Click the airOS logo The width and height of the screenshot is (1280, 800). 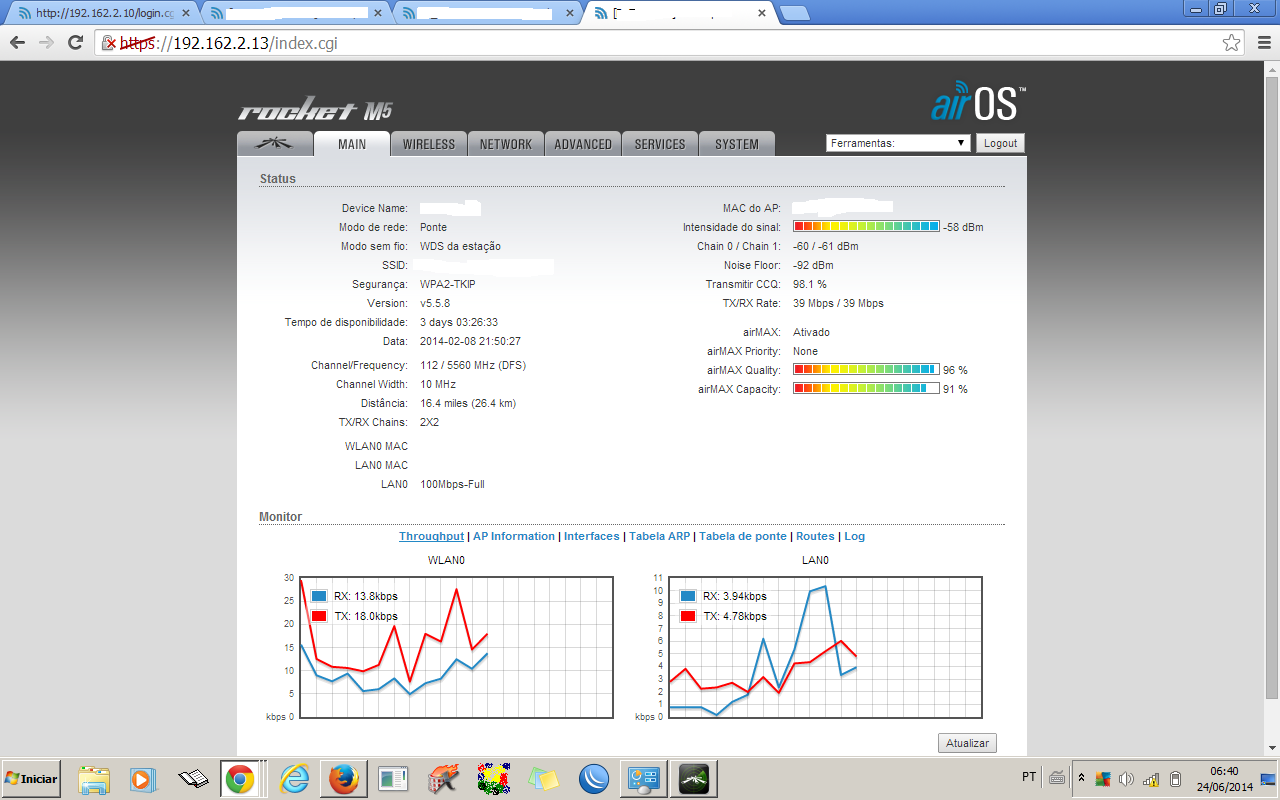pos(978,101)
